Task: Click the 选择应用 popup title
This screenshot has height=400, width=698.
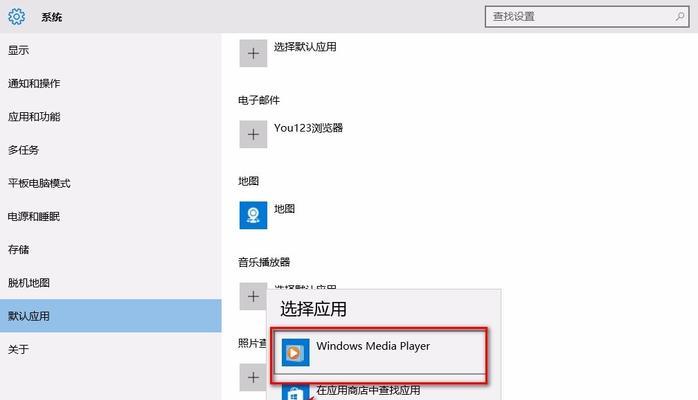Action: [x=313, y=309]
